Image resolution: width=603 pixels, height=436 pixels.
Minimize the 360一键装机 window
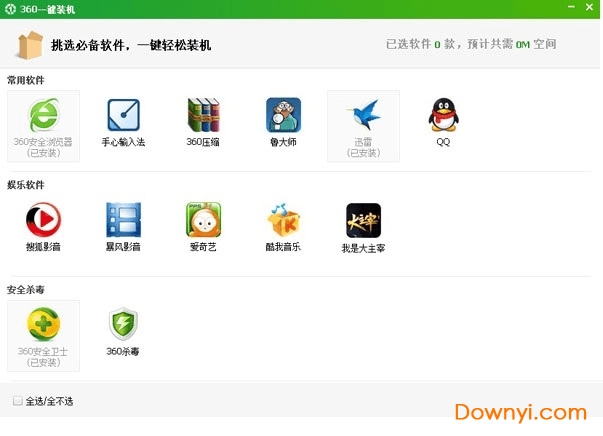[571, 7]
